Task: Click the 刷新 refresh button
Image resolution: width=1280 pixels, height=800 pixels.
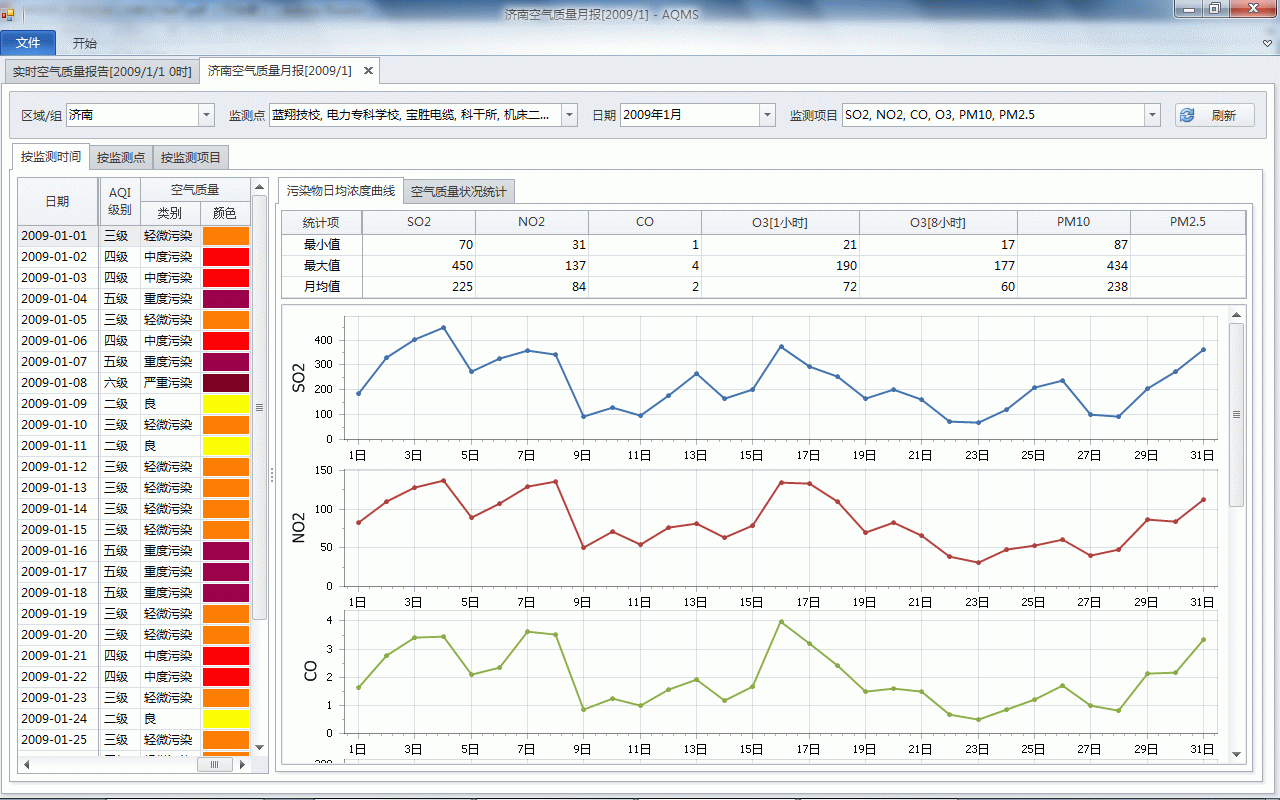Action: point(1215,115)
